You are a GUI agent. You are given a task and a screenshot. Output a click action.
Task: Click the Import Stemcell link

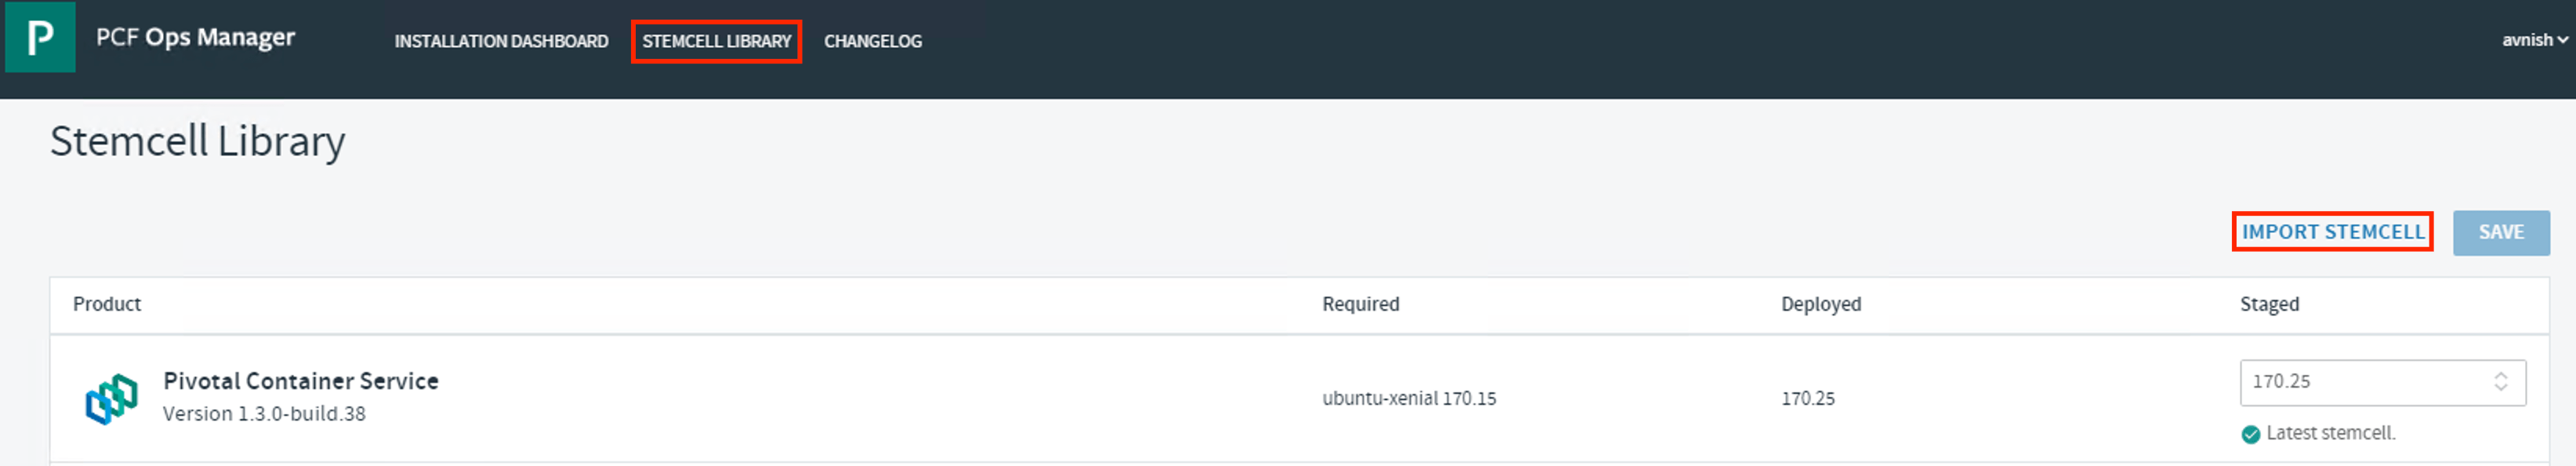[2332, 232]
